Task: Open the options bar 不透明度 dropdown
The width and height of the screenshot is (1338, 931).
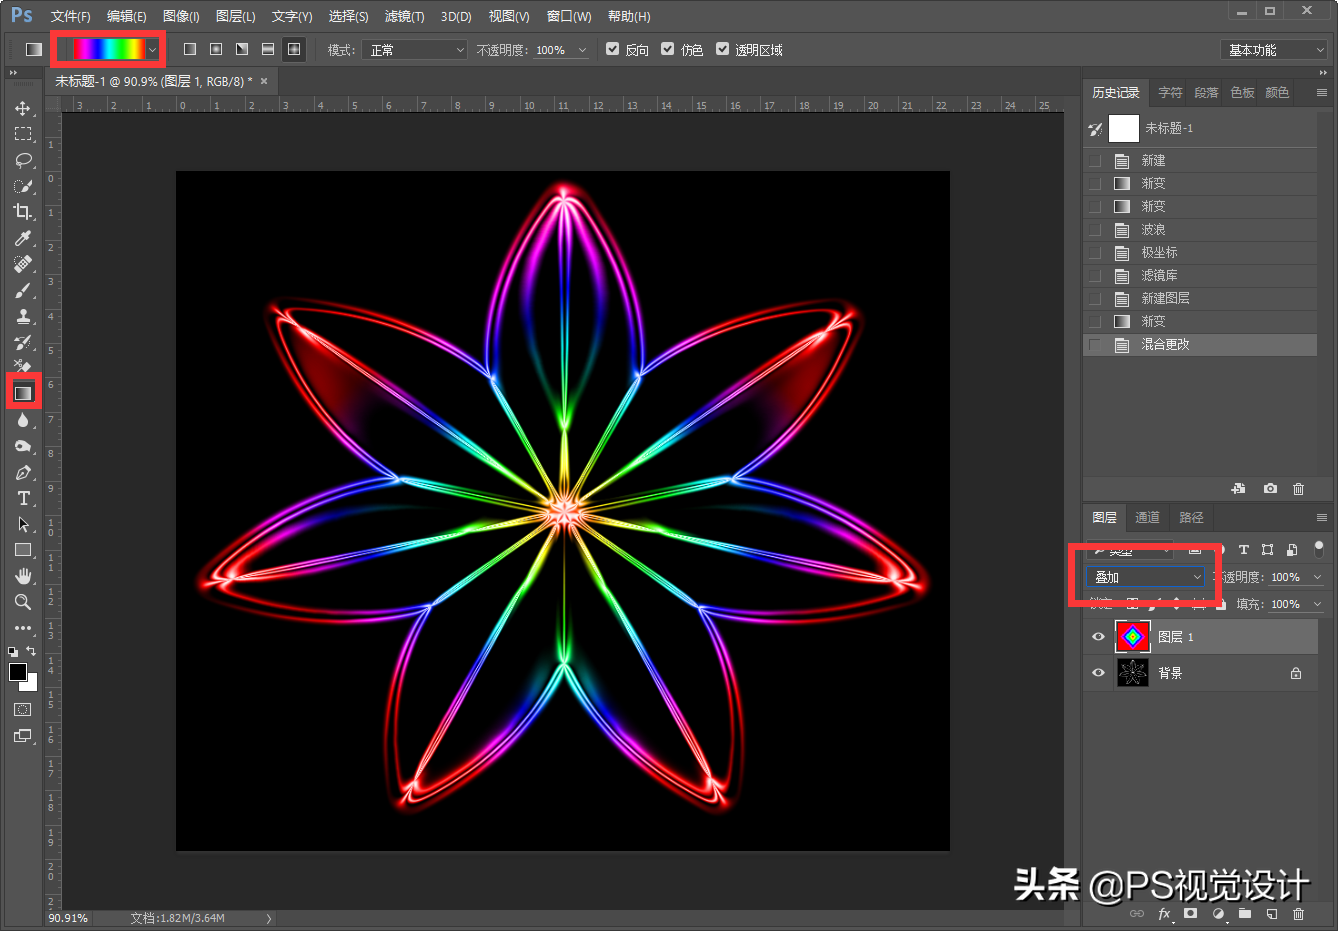Action: (x=583, y=49)
